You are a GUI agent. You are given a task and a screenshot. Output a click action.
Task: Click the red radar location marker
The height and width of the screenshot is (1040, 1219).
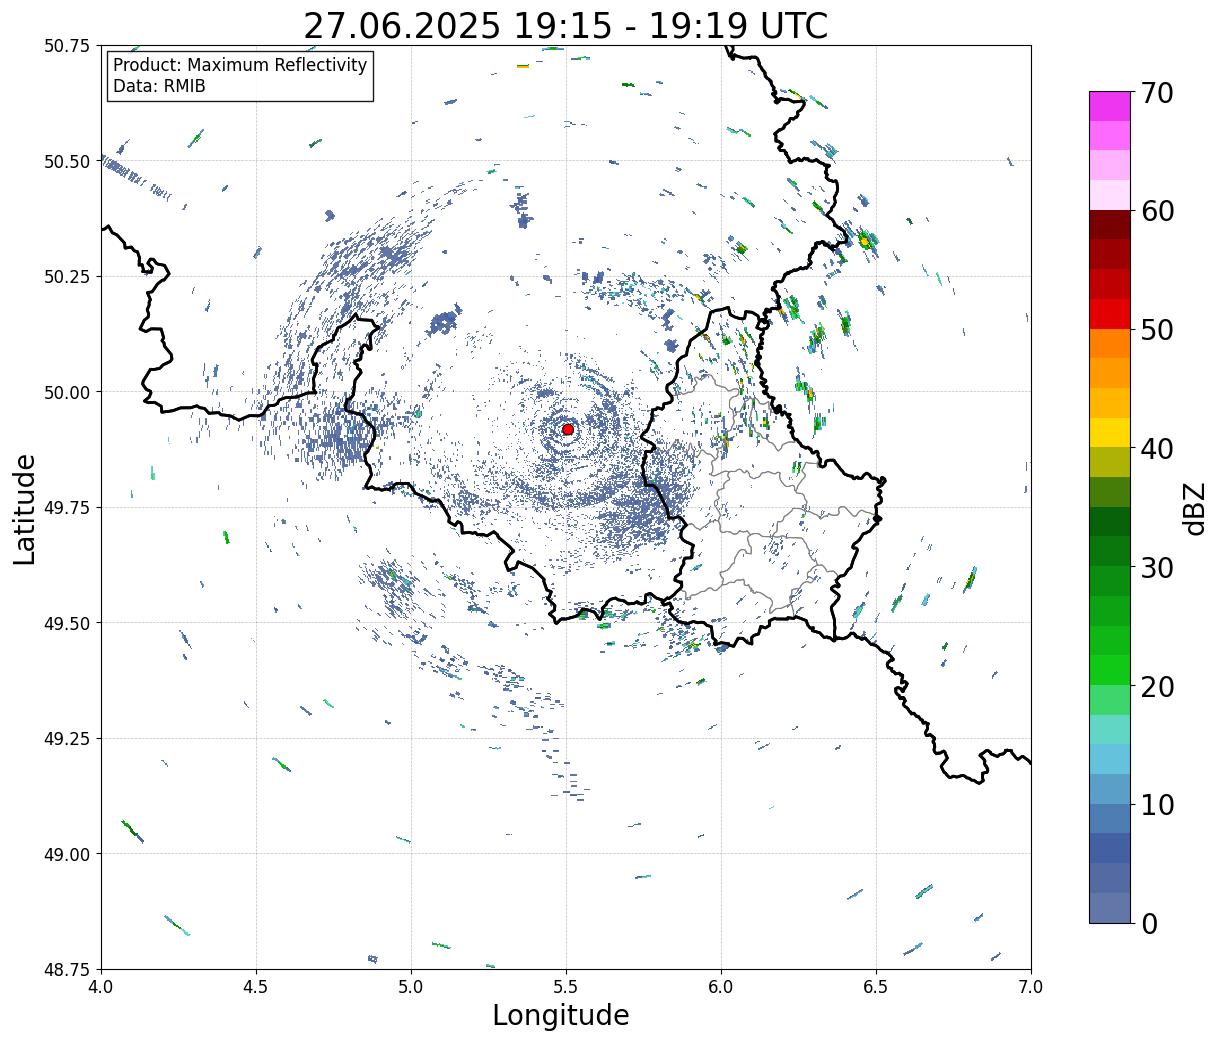coord(567,429)
